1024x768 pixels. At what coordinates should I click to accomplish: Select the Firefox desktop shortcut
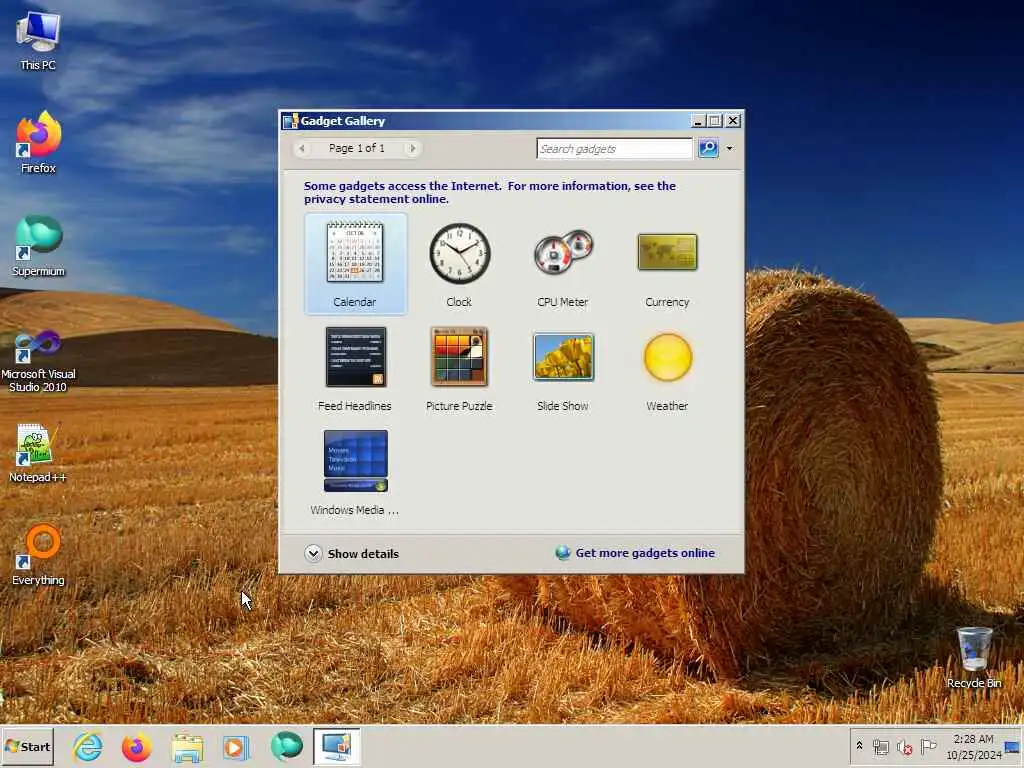pyautogui.click(x=38, y=143)
